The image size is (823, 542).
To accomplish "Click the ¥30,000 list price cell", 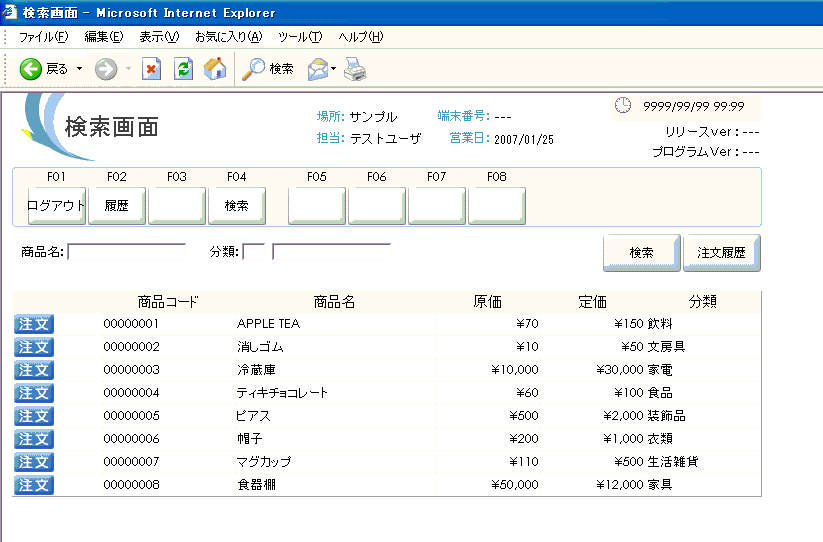I will point(619,370).
